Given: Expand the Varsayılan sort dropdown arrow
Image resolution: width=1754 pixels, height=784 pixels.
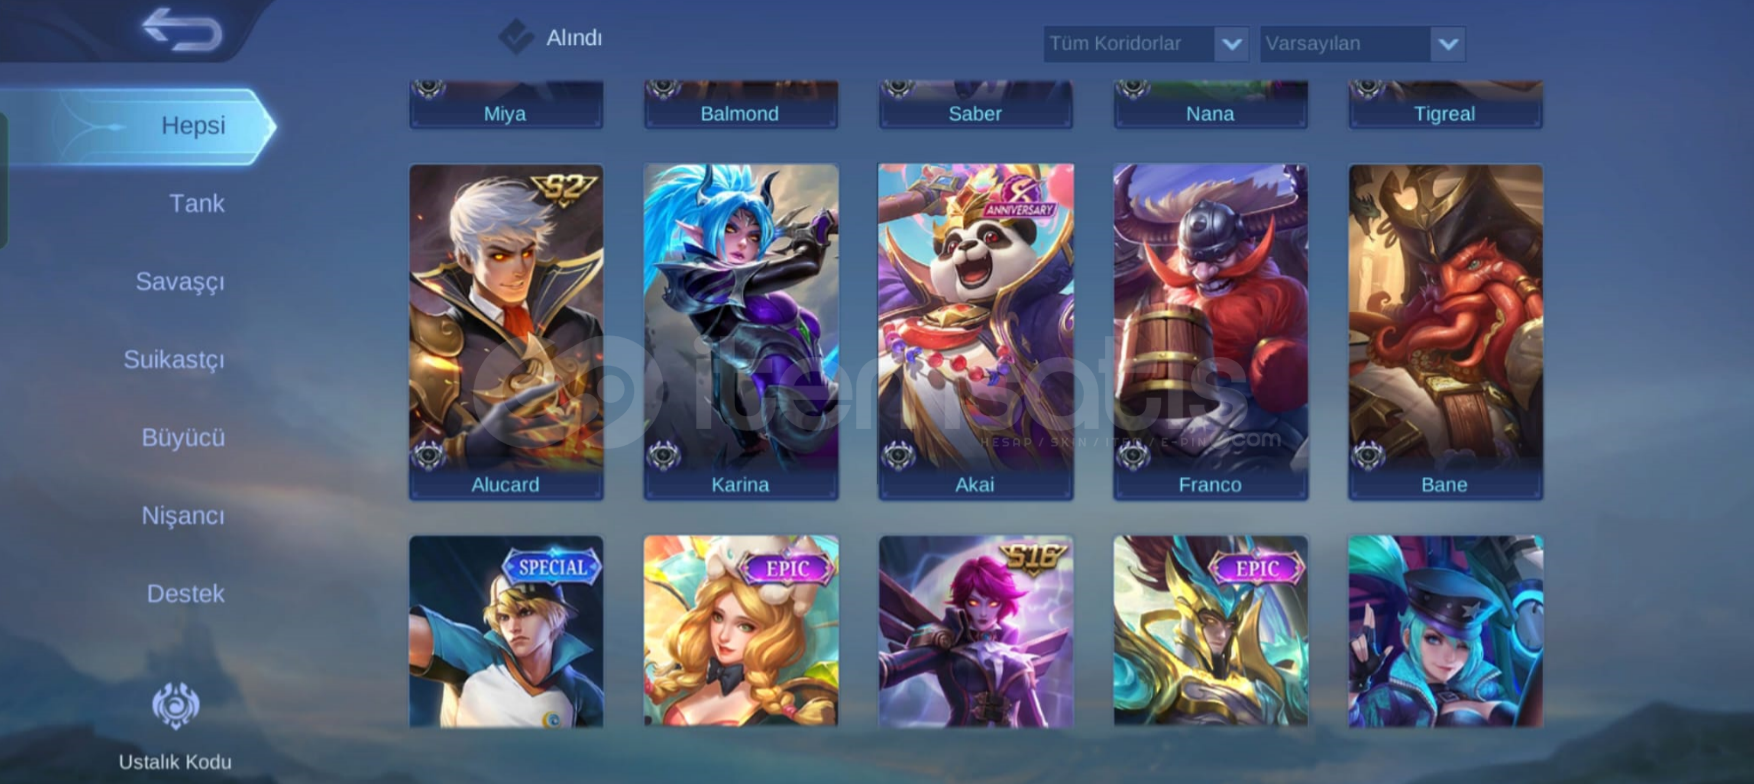Looking at the screenshot, I should coord(1447,44).
